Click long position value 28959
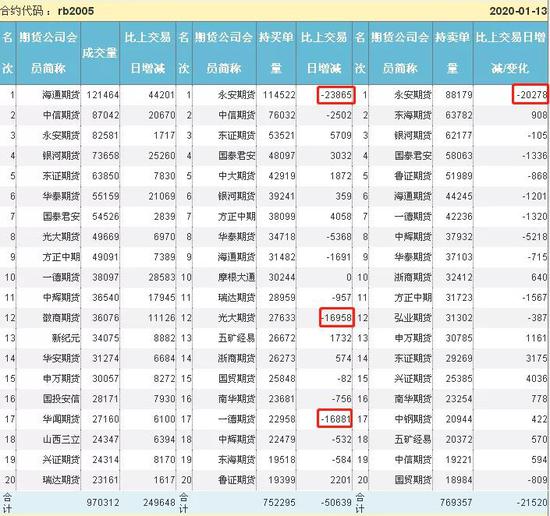 pyautogui.click(x=282, y=298)
